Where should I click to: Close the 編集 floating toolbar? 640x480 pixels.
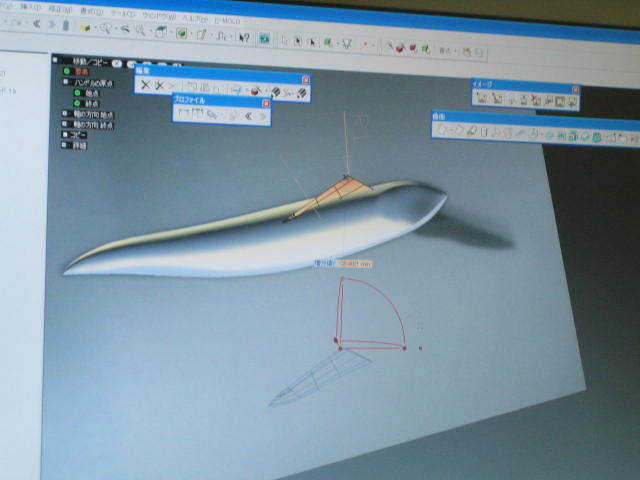coord(306,80)
